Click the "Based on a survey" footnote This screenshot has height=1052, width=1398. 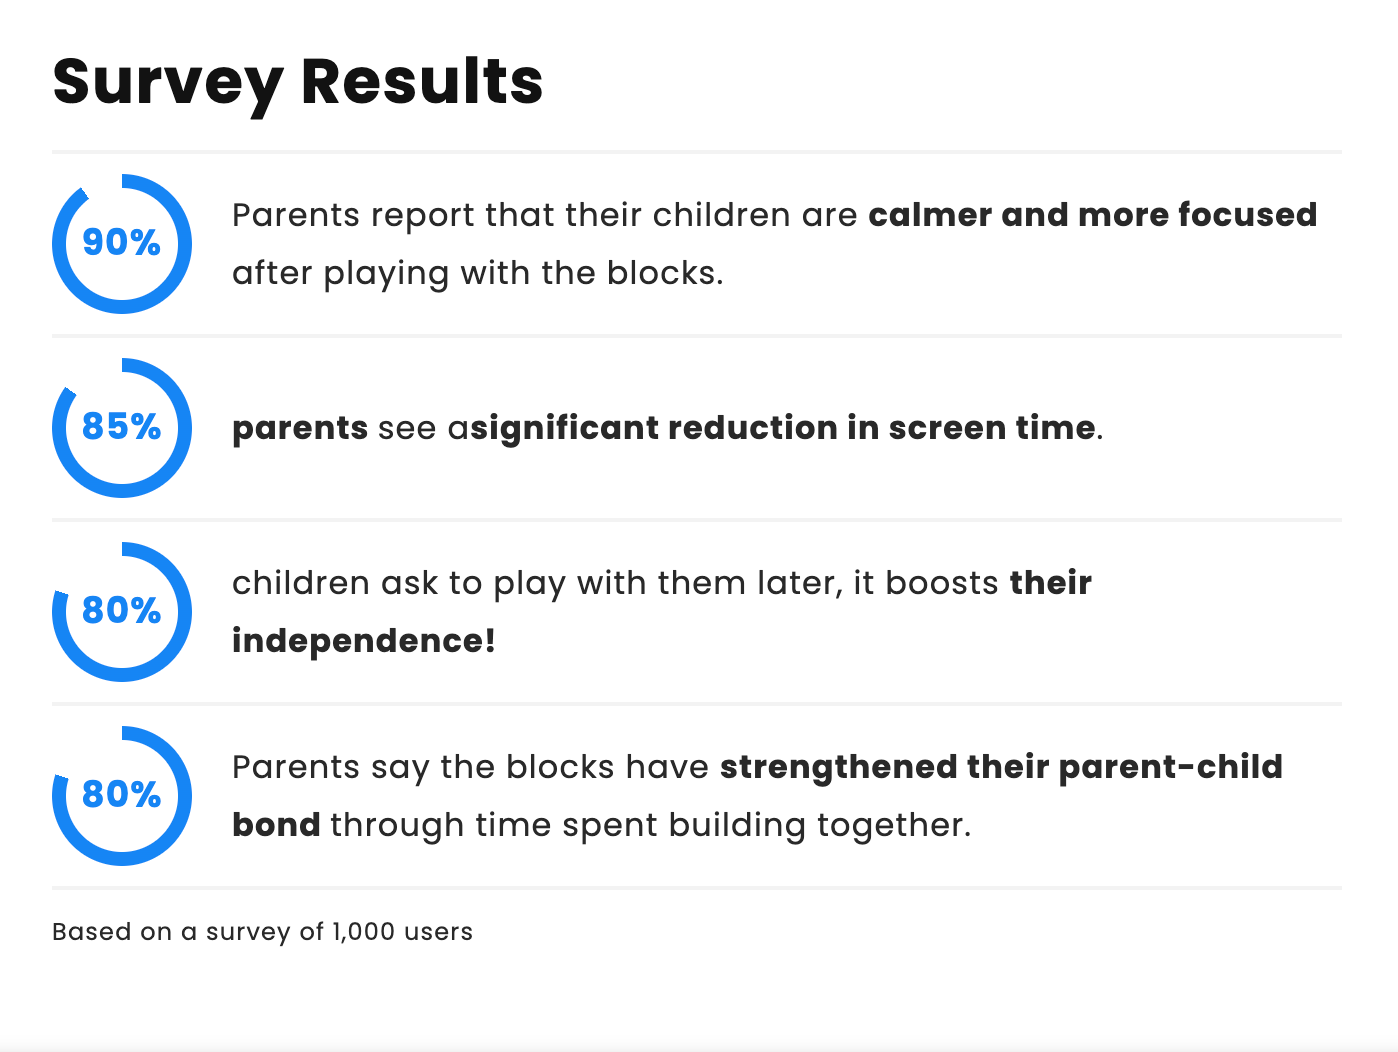[x=262, y=932]
